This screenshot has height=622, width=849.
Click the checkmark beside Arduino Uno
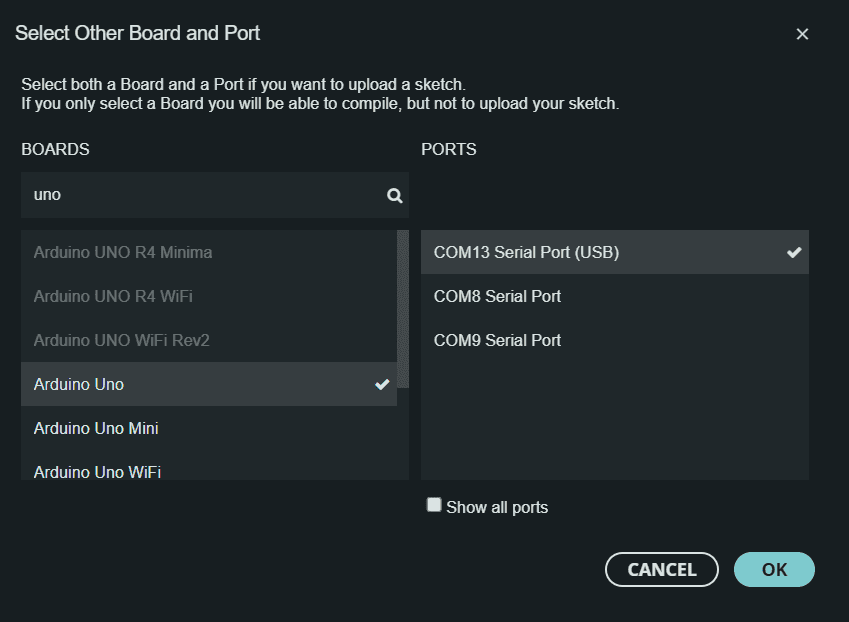pos(382,384)
